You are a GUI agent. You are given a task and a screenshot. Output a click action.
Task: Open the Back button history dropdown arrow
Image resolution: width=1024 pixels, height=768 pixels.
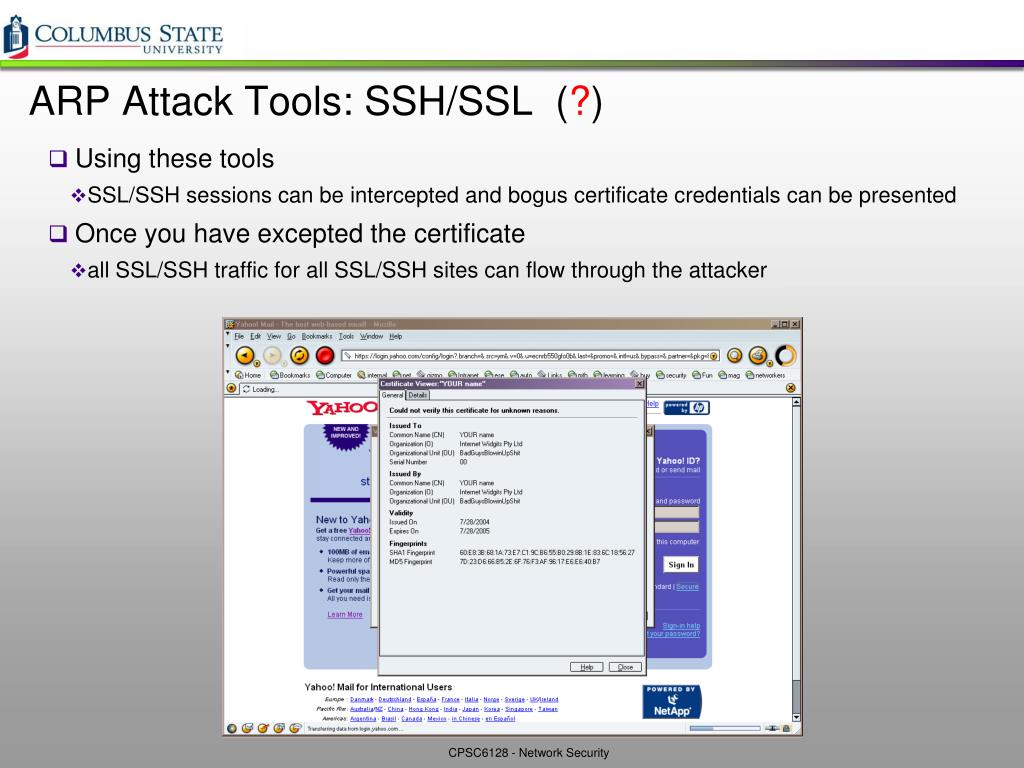click(x=257, y=364)
